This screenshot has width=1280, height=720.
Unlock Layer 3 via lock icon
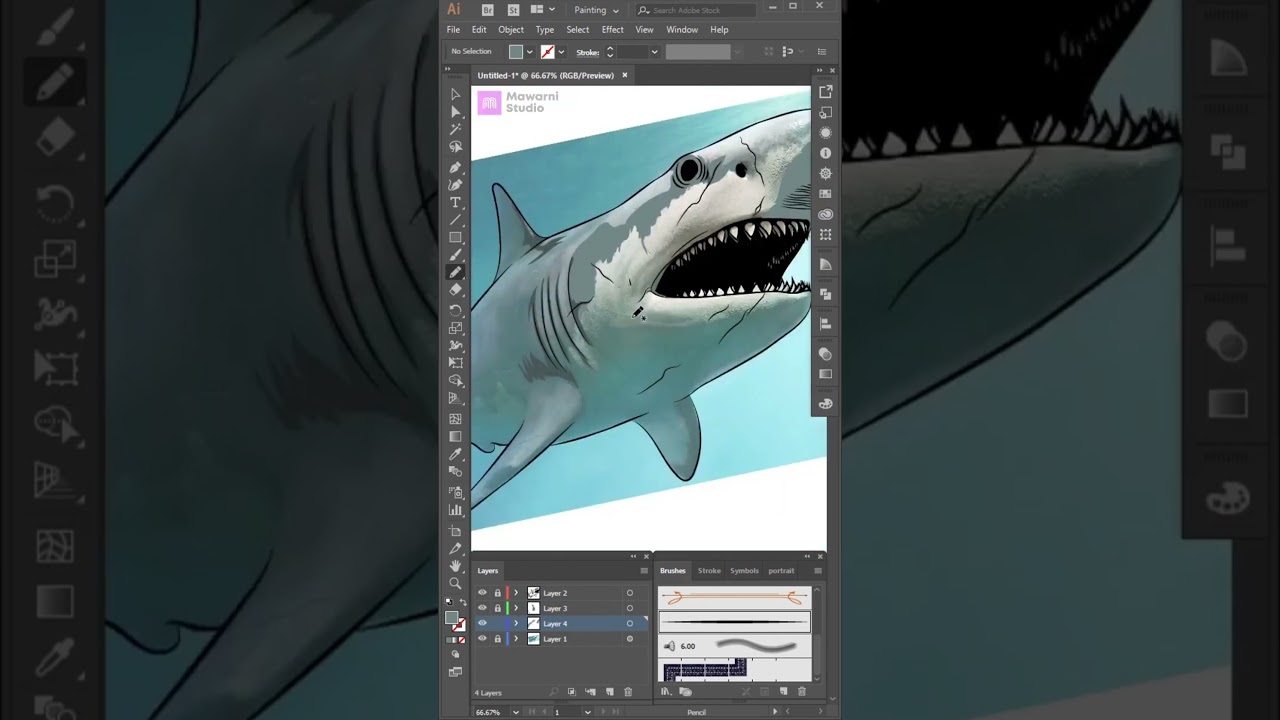(497, 608)
